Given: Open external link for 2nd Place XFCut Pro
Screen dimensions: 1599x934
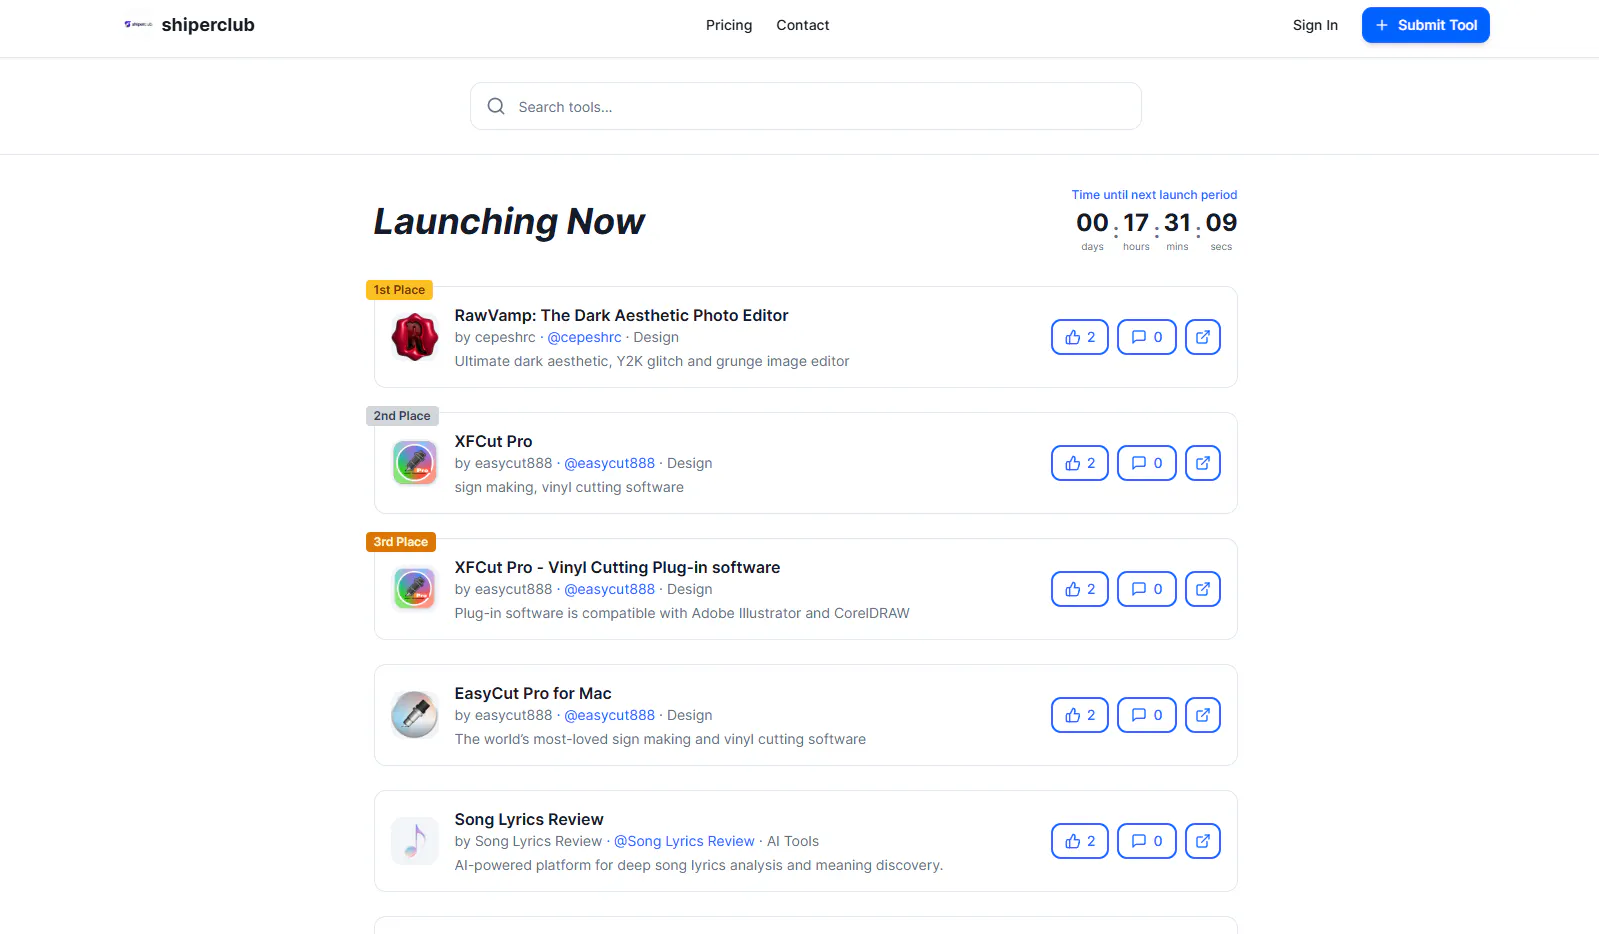Looking at the screenshot, I should coord(1202,463).
